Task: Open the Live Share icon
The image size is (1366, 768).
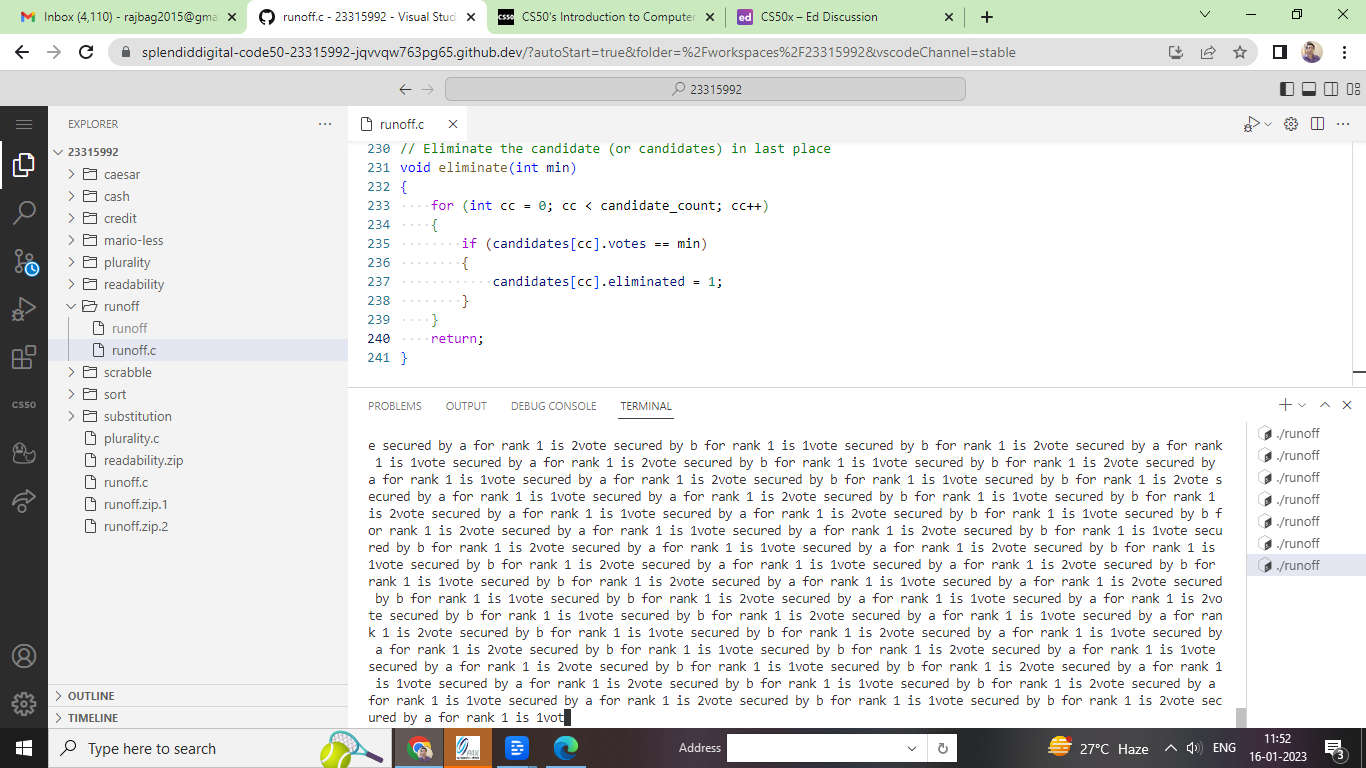Action: tap(24, 500)
